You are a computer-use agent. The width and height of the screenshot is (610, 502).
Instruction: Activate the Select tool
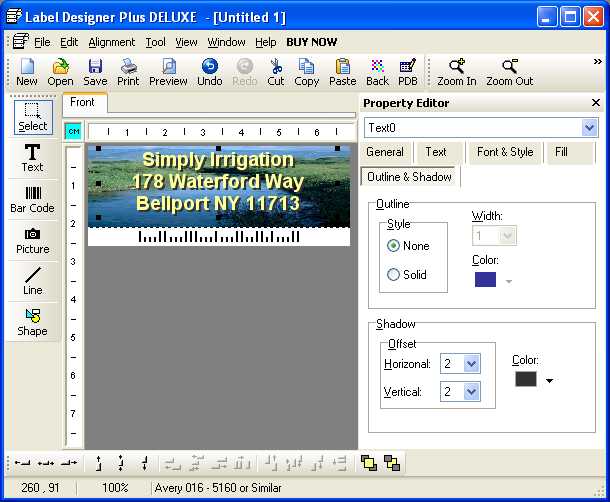pos(33,117)
